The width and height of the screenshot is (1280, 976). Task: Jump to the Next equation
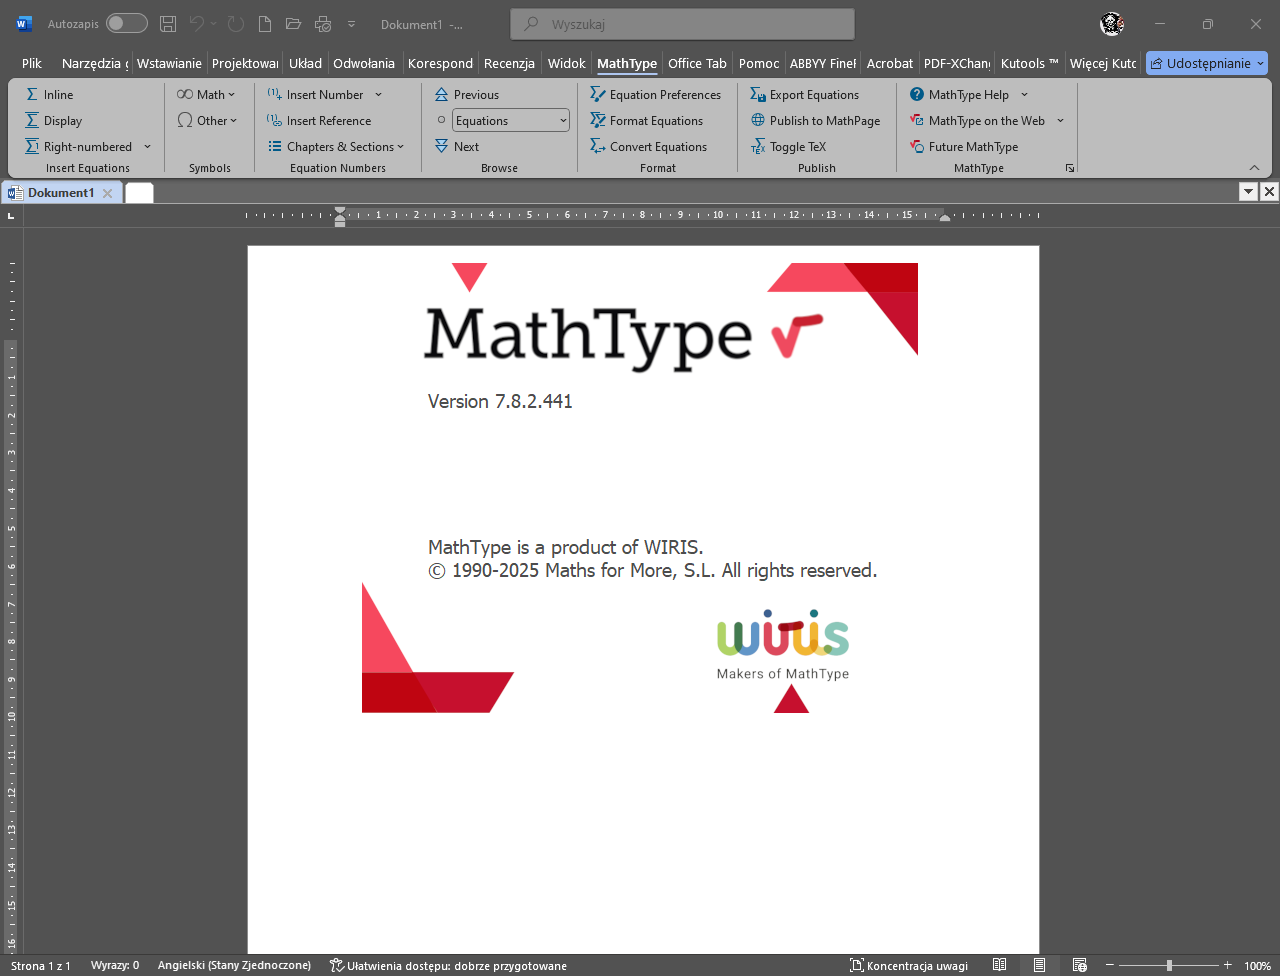click(457, 147)
